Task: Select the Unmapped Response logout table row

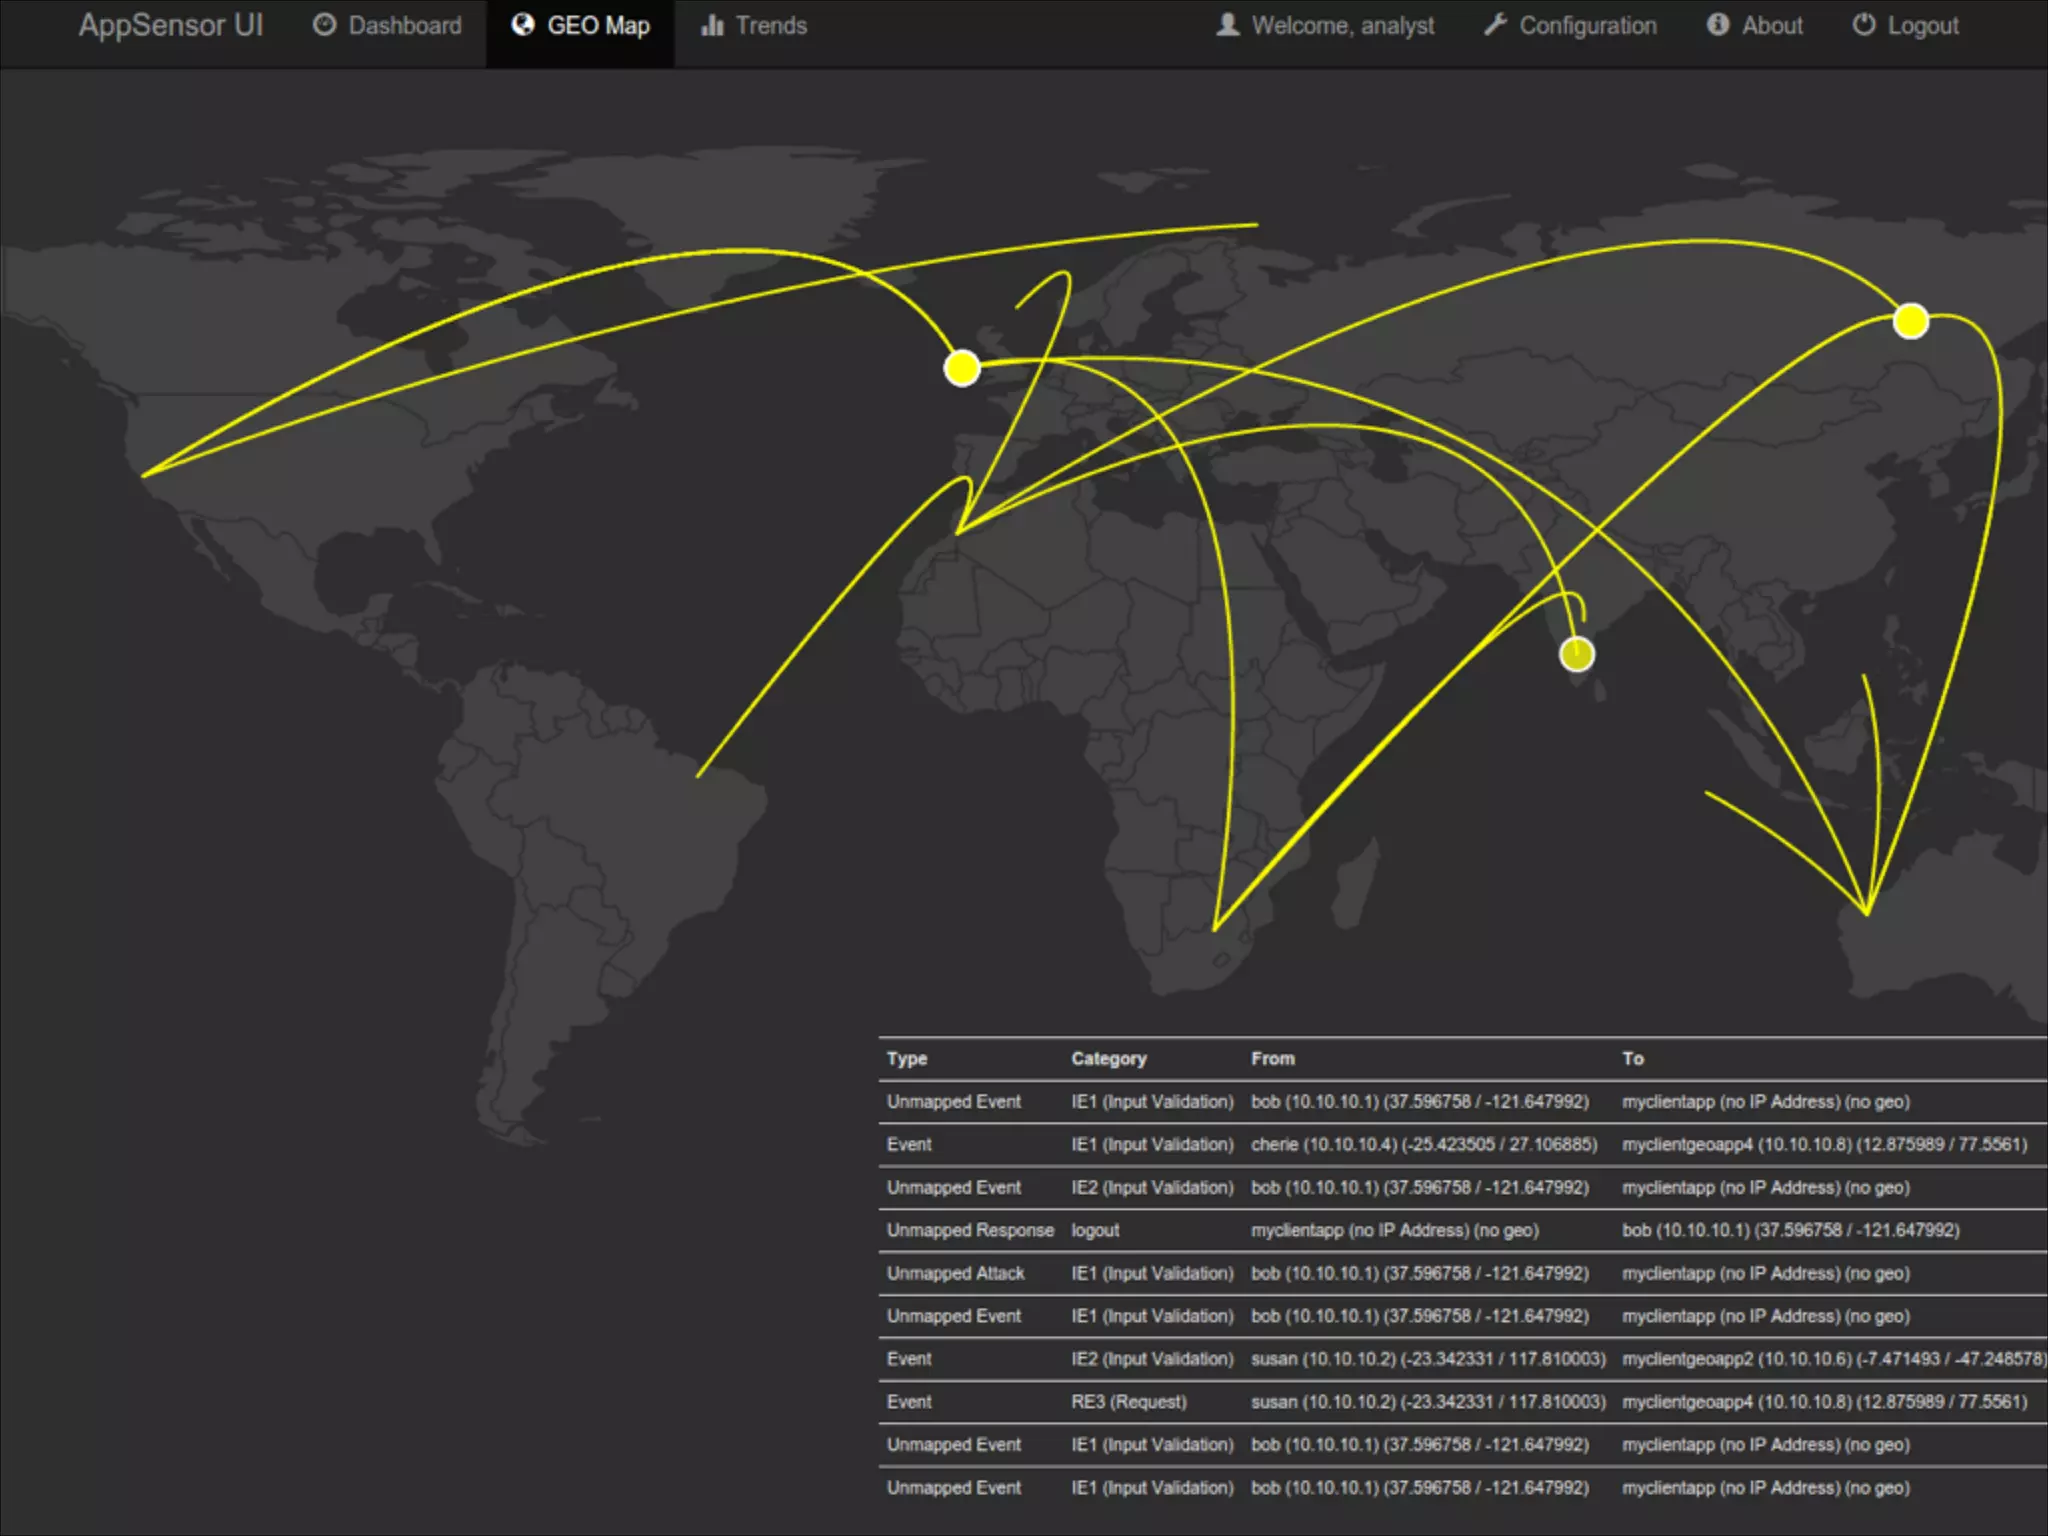Action: (x=1400, y=1230)
